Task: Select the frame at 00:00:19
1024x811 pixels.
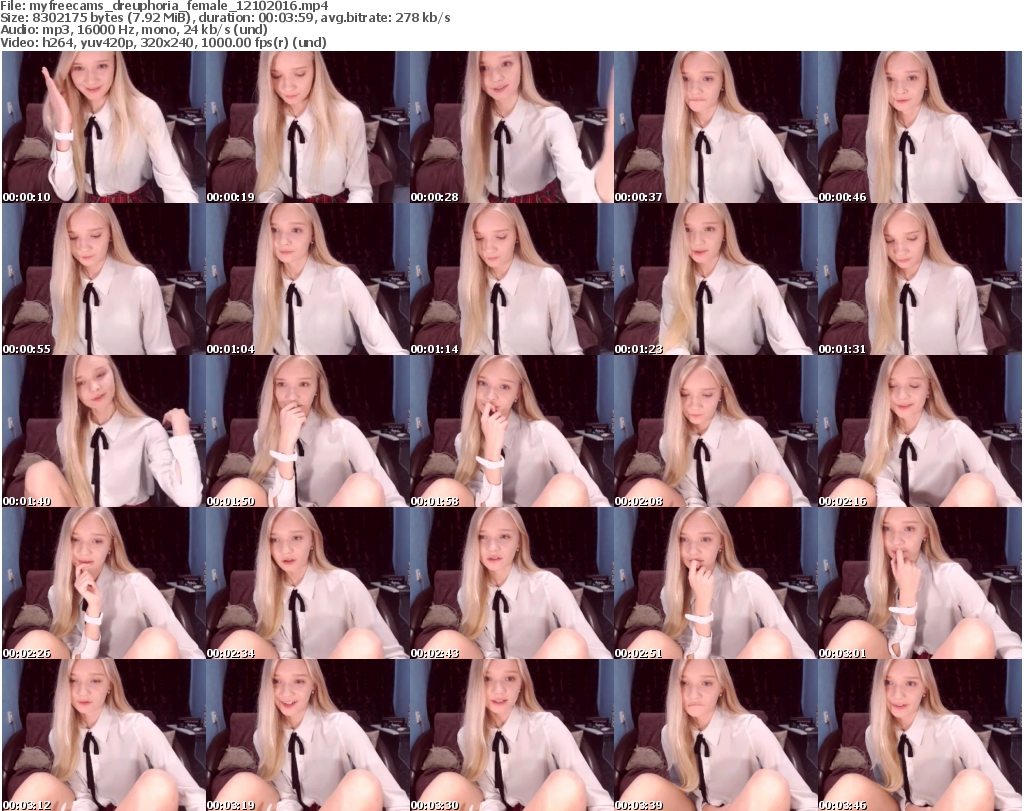Action: click(x=306, y=127)
